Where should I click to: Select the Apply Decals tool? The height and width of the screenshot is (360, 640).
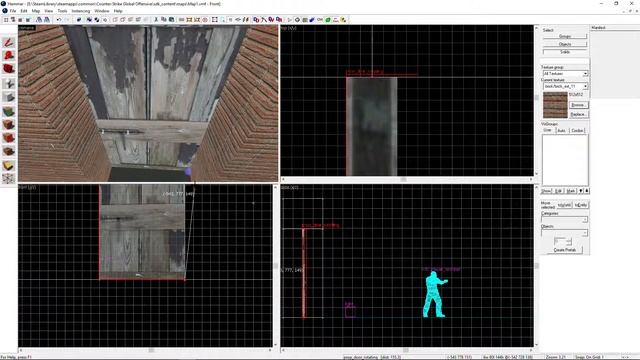9,138
